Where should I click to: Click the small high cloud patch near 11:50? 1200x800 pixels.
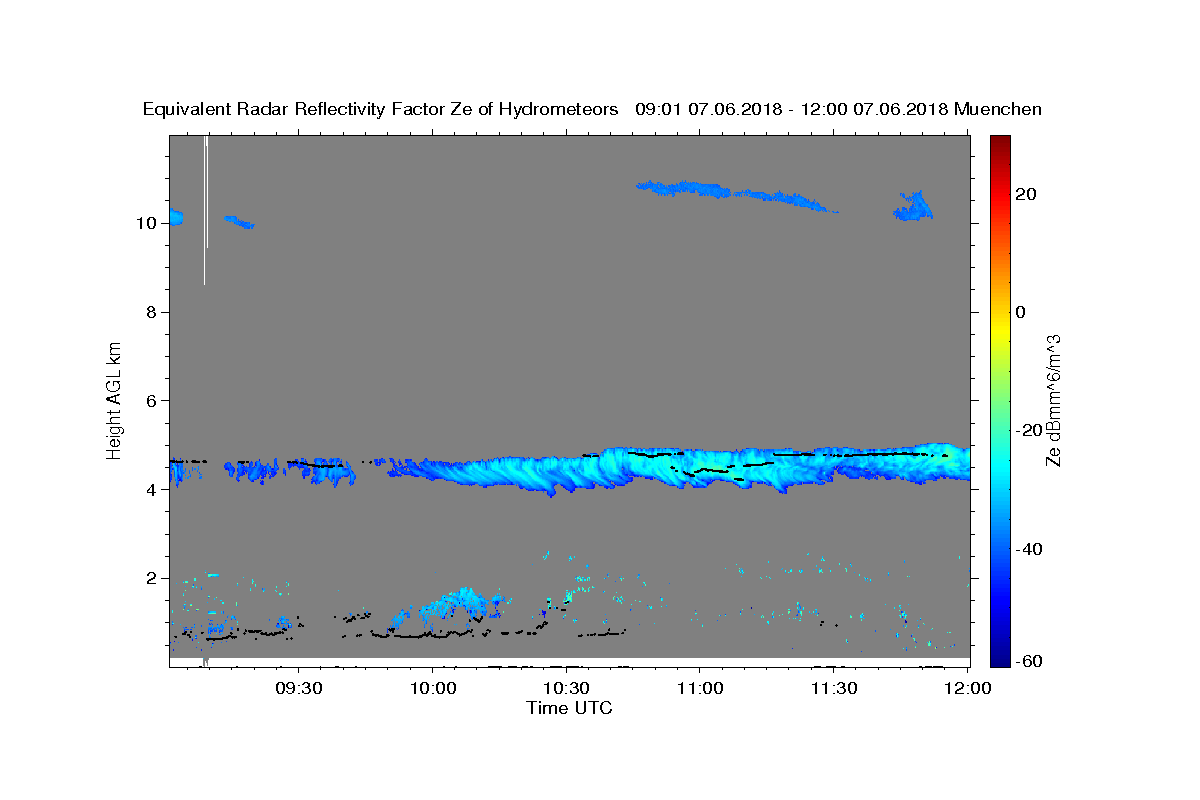click(x=913, y=206)
